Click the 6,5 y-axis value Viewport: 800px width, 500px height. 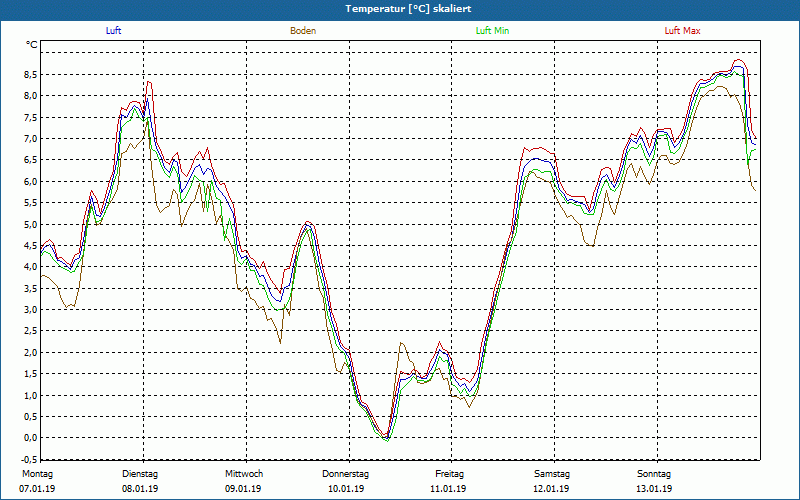click(x=30, y=160)
